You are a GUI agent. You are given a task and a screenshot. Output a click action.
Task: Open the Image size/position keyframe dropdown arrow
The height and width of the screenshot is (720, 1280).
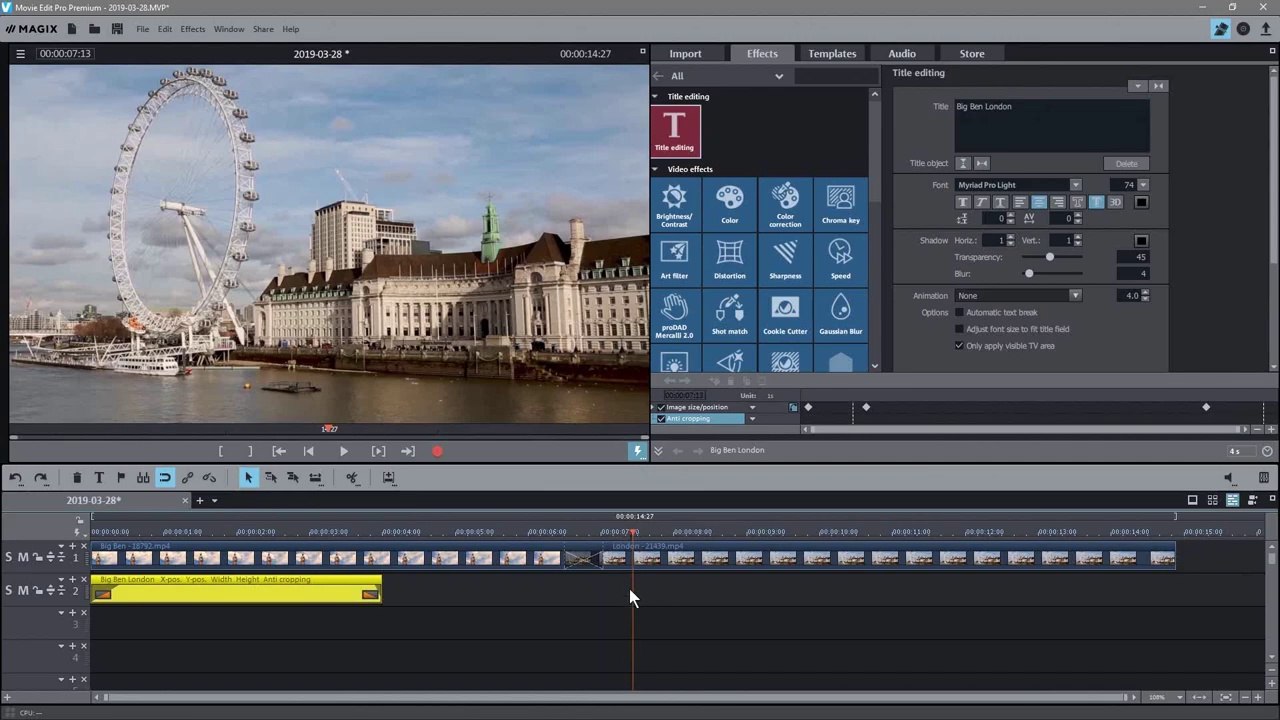click(752, 407)
